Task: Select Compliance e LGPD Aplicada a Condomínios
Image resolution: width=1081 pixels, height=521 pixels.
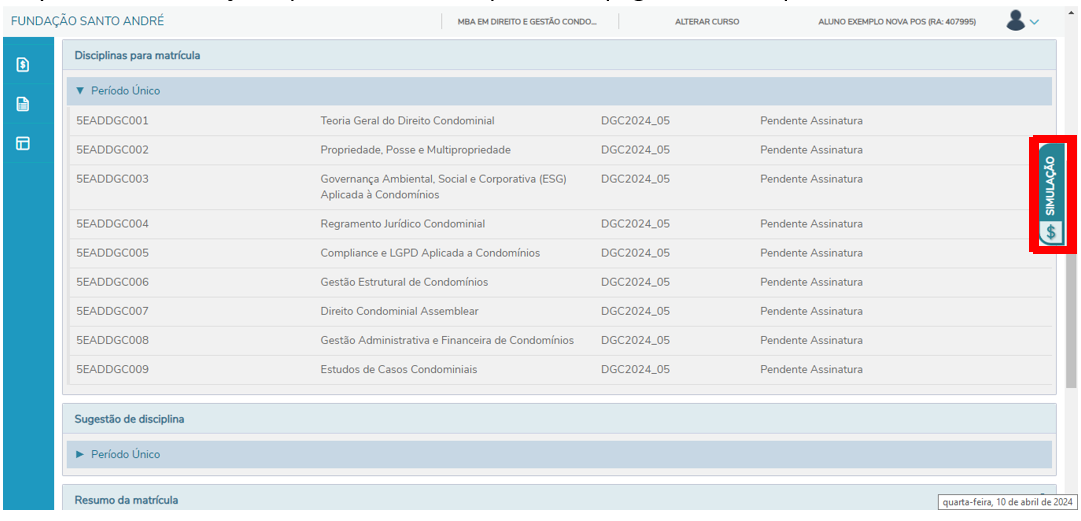Action: tap(430, 253)
